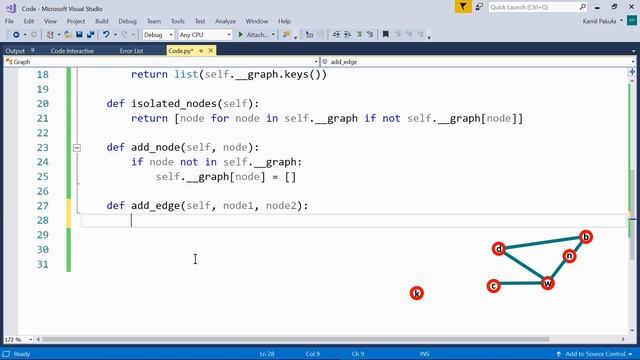Image resolution: width=640 pixels, height=360 pixels.
Task: Click the scroll down arrow of vertical scrollbar
Action: pyautogui.click(x=632, y=330)
